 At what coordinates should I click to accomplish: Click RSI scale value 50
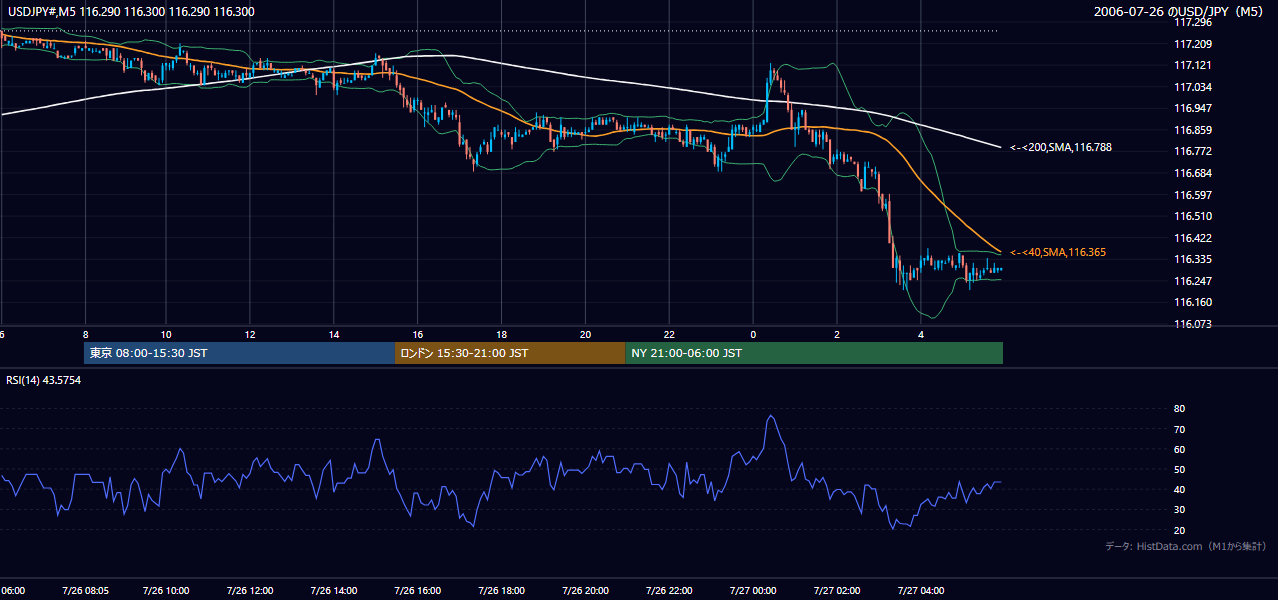click(x=1180, y=469)
